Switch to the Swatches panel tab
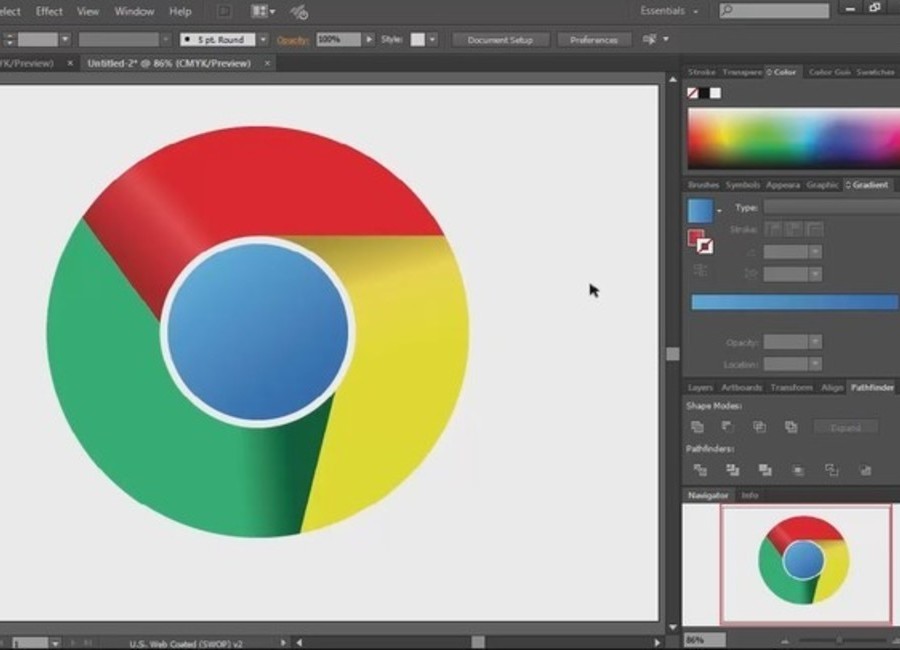The width and height of the screenshot is (900, 650). coord(875,72)
